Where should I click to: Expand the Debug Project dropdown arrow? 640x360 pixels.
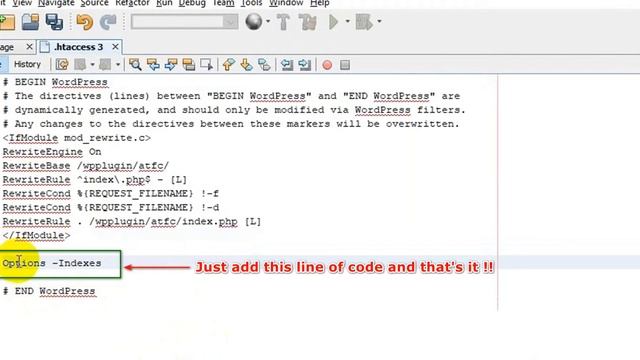379,22
